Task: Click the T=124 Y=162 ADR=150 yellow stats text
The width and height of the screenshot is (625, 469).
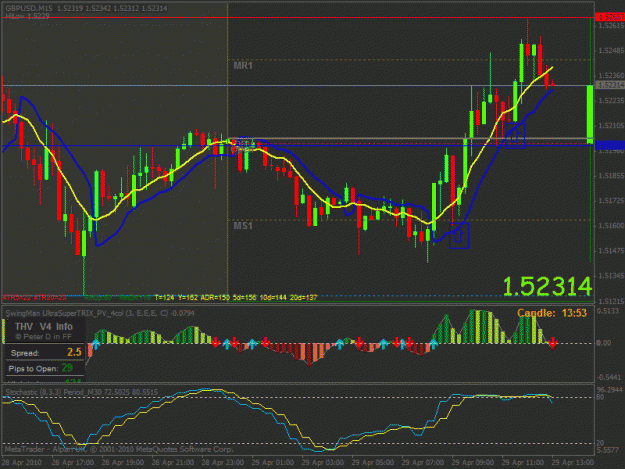Action: pos(236,297)
